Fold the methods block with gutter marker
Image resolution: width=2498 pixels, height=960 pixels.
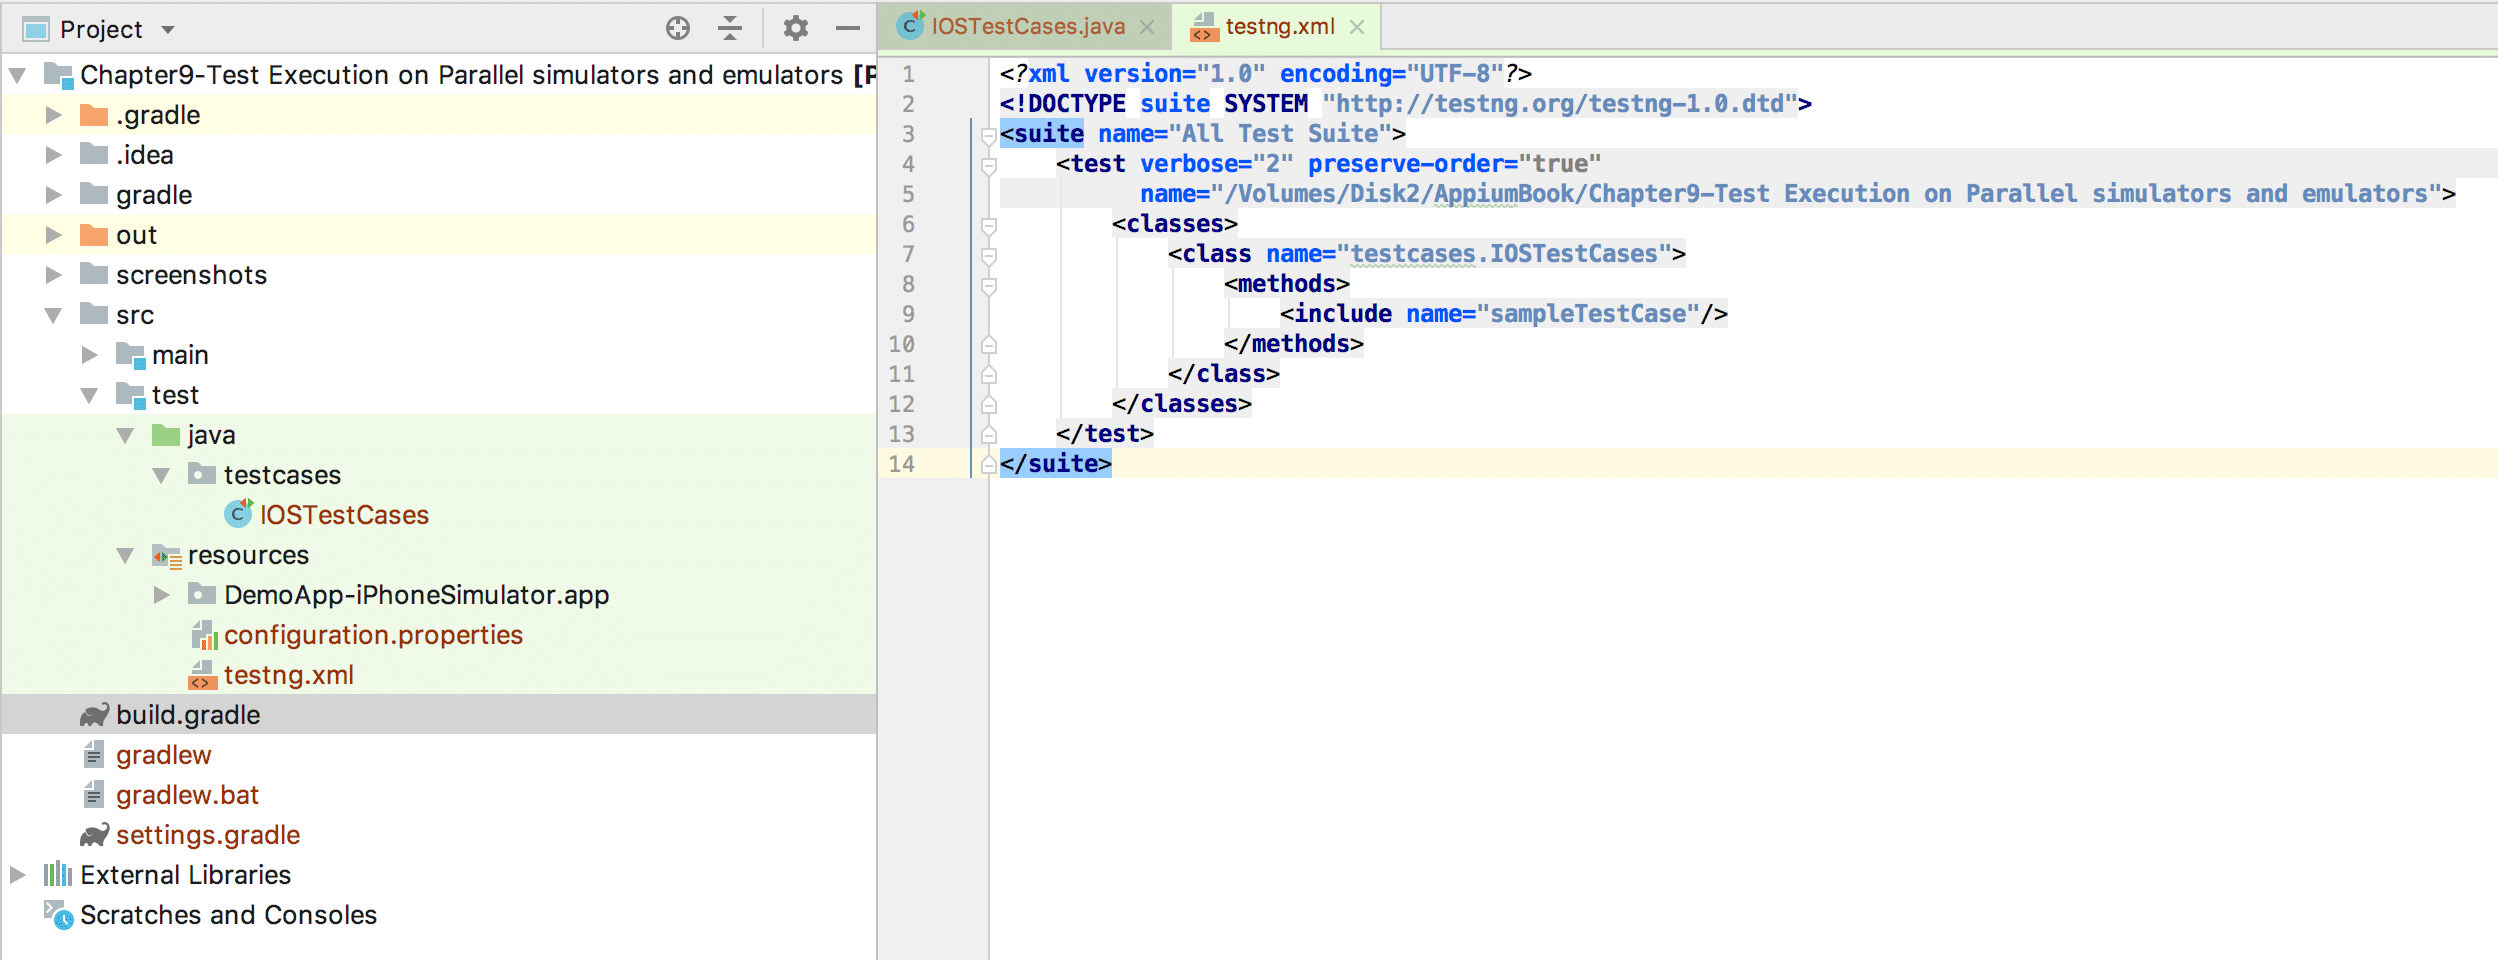click(988, 284)
